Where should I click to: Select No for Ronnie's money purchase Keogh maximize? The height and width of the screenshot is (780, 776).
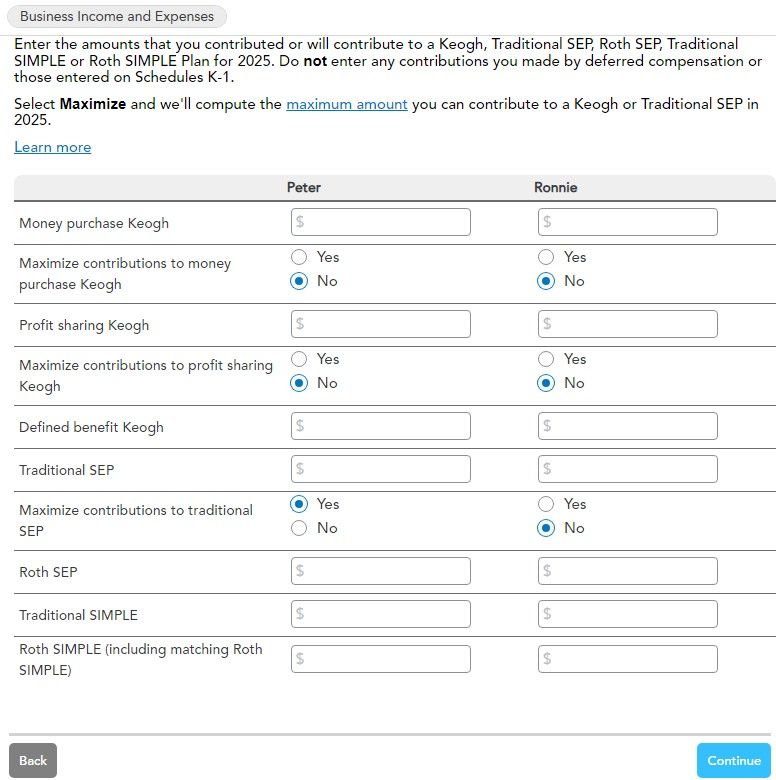click(x=546, y=281)
